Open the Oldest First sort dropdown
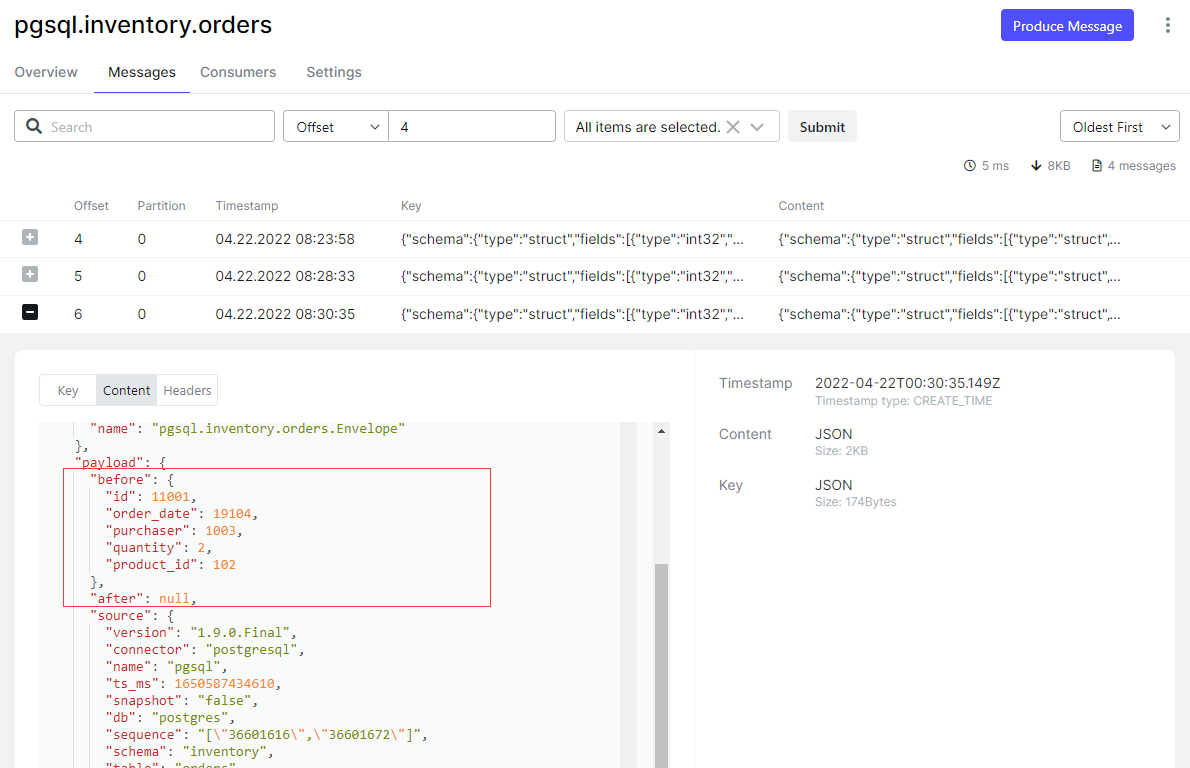Screen dimensions: 1190x768 [x=1119, y=127]
